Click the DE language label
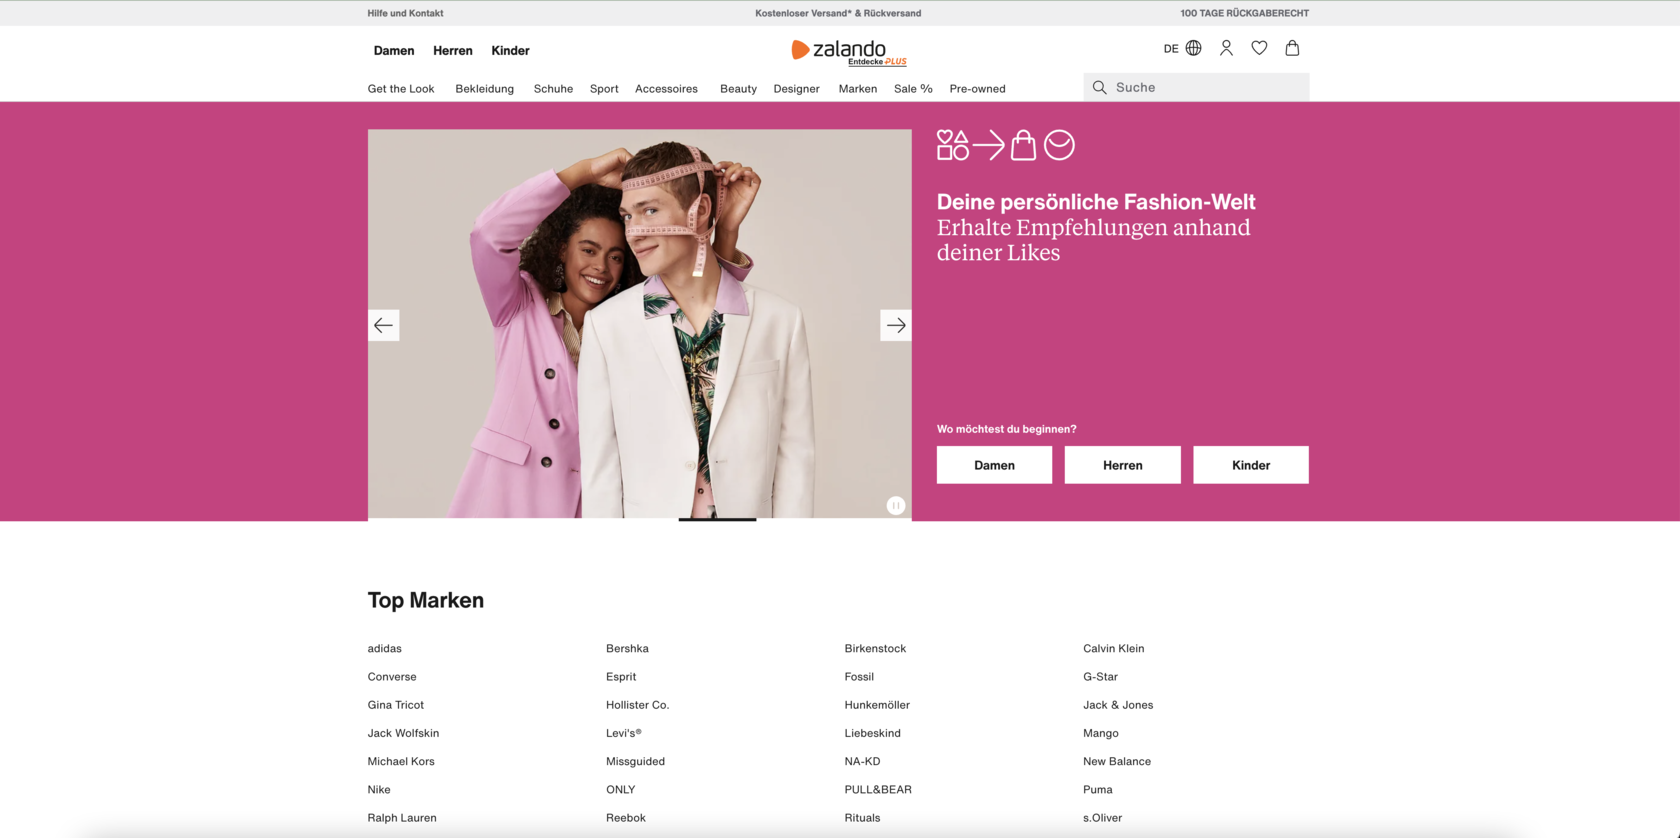 [x=1171, y=48]
